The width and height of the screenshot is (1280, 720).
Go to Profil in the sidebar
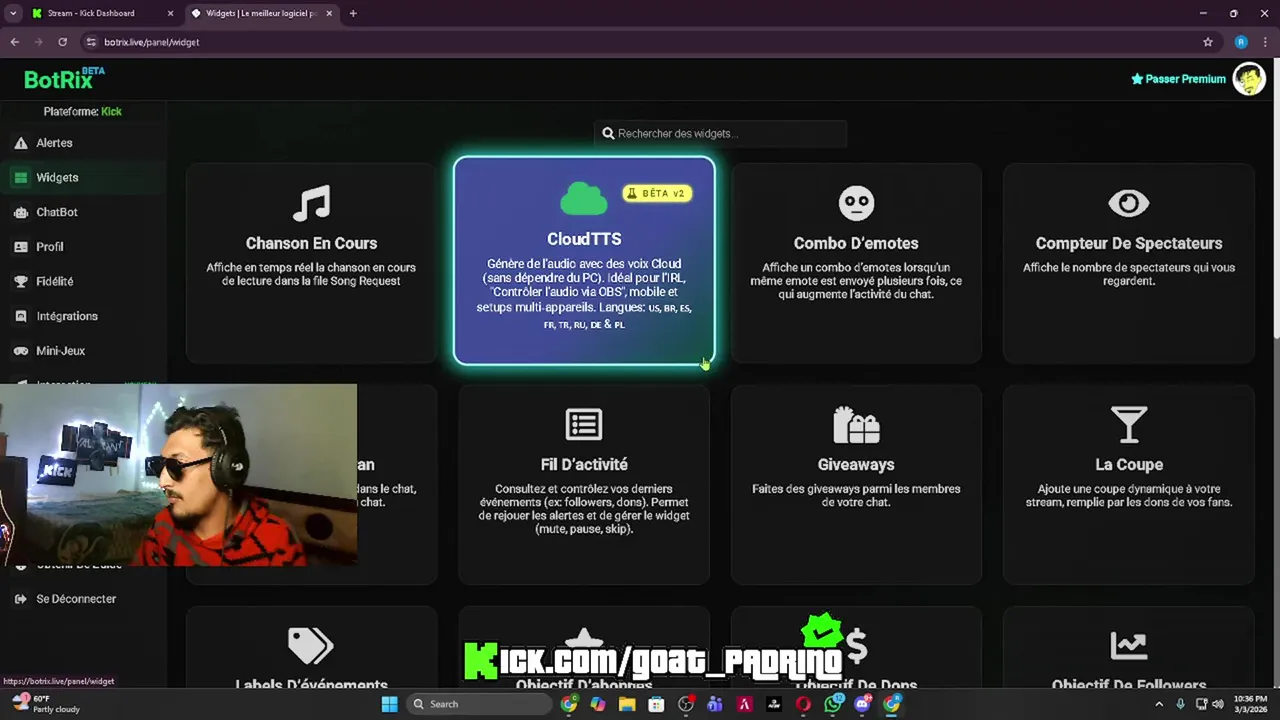pos(84,247)
